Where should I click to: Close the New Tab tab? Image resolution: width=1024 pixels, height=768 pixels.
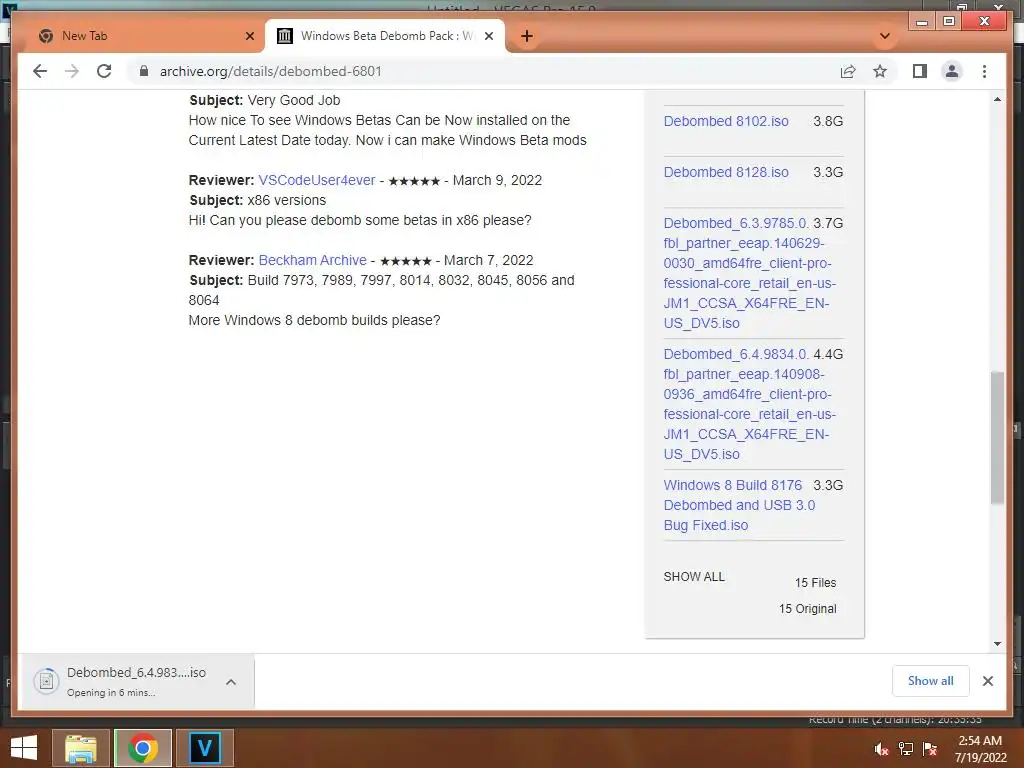tap(249, 36)
